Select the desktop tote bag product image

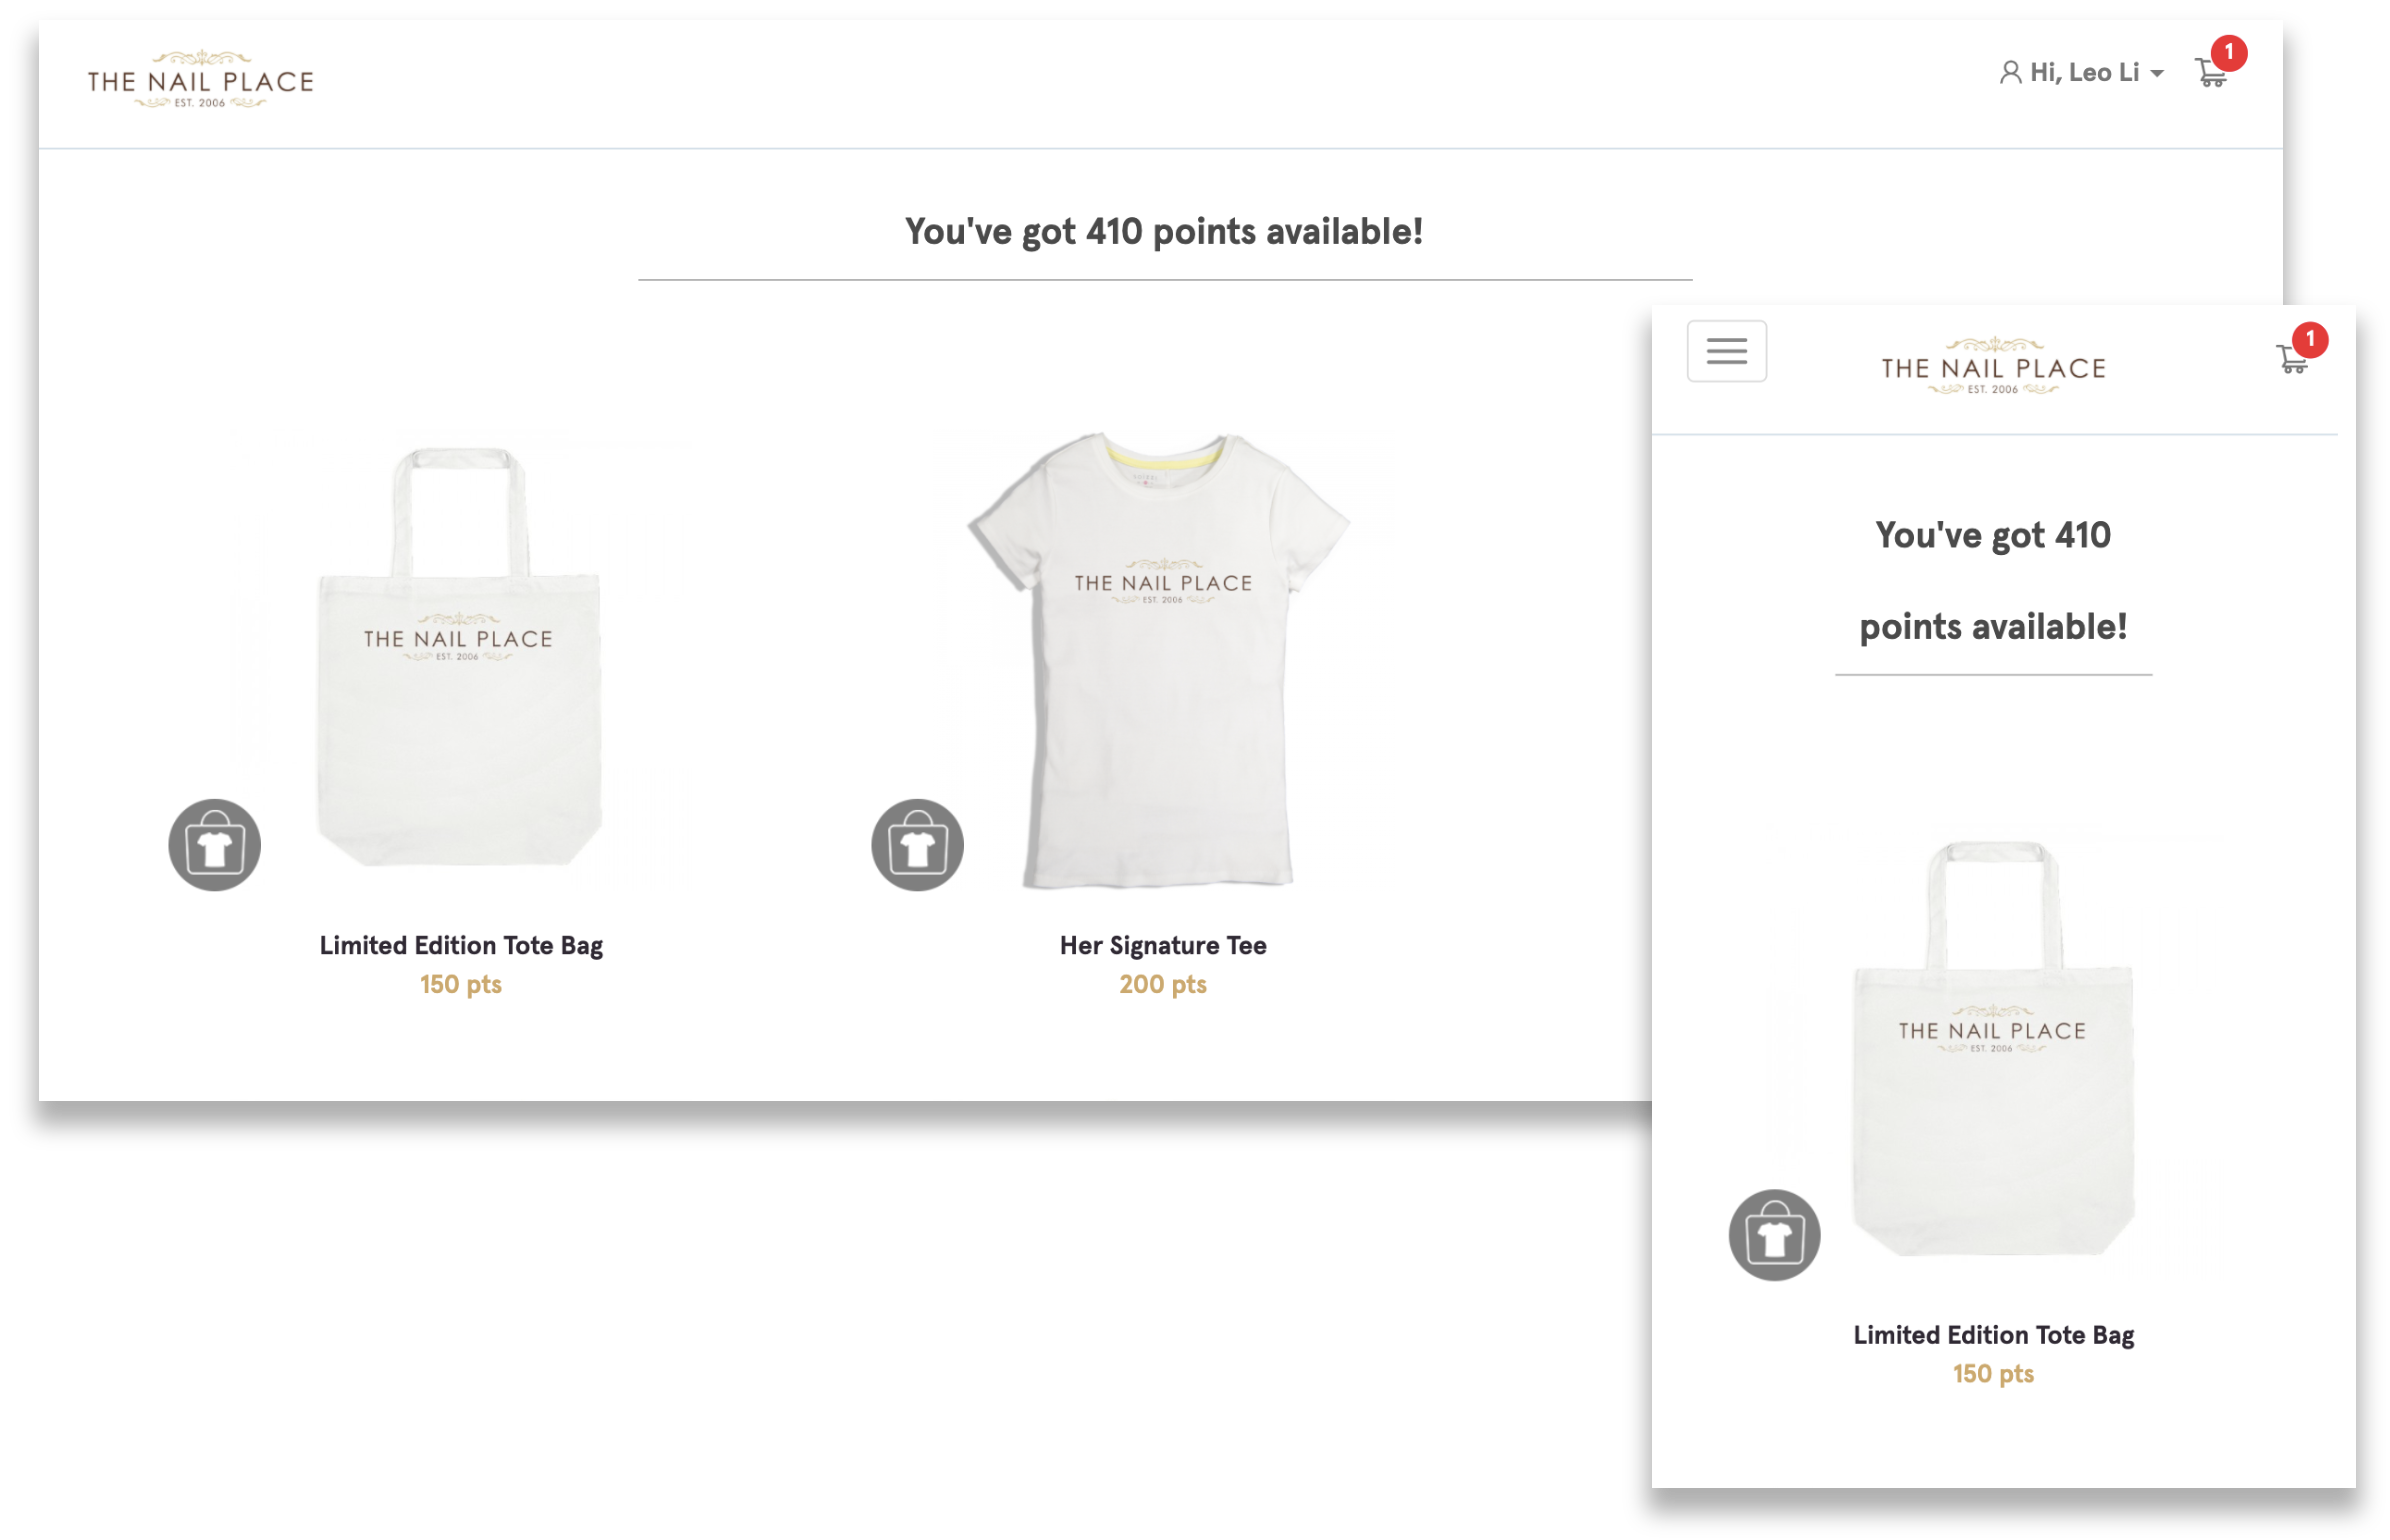point(460,657)
